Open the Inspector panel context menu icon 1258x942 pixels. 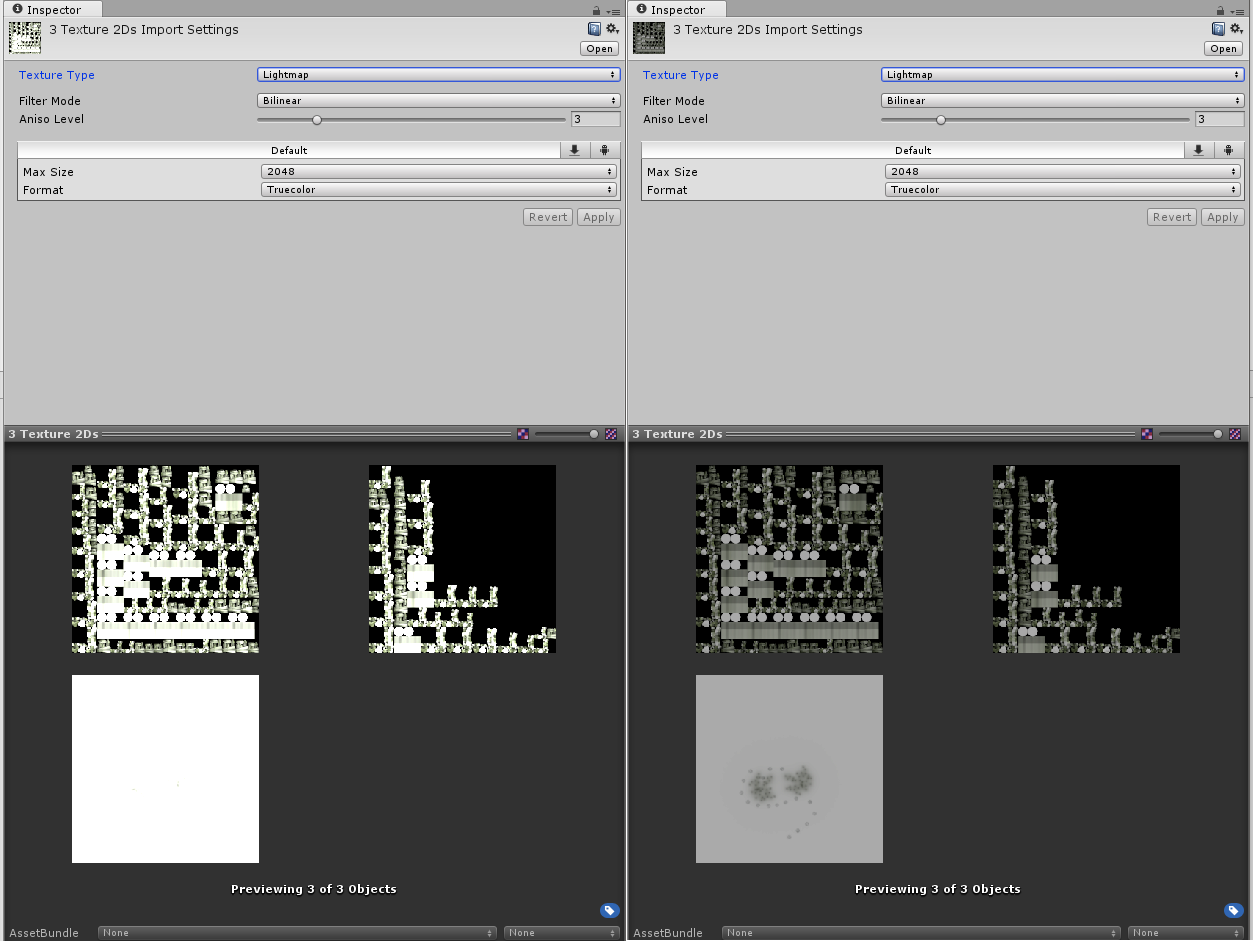613,9
